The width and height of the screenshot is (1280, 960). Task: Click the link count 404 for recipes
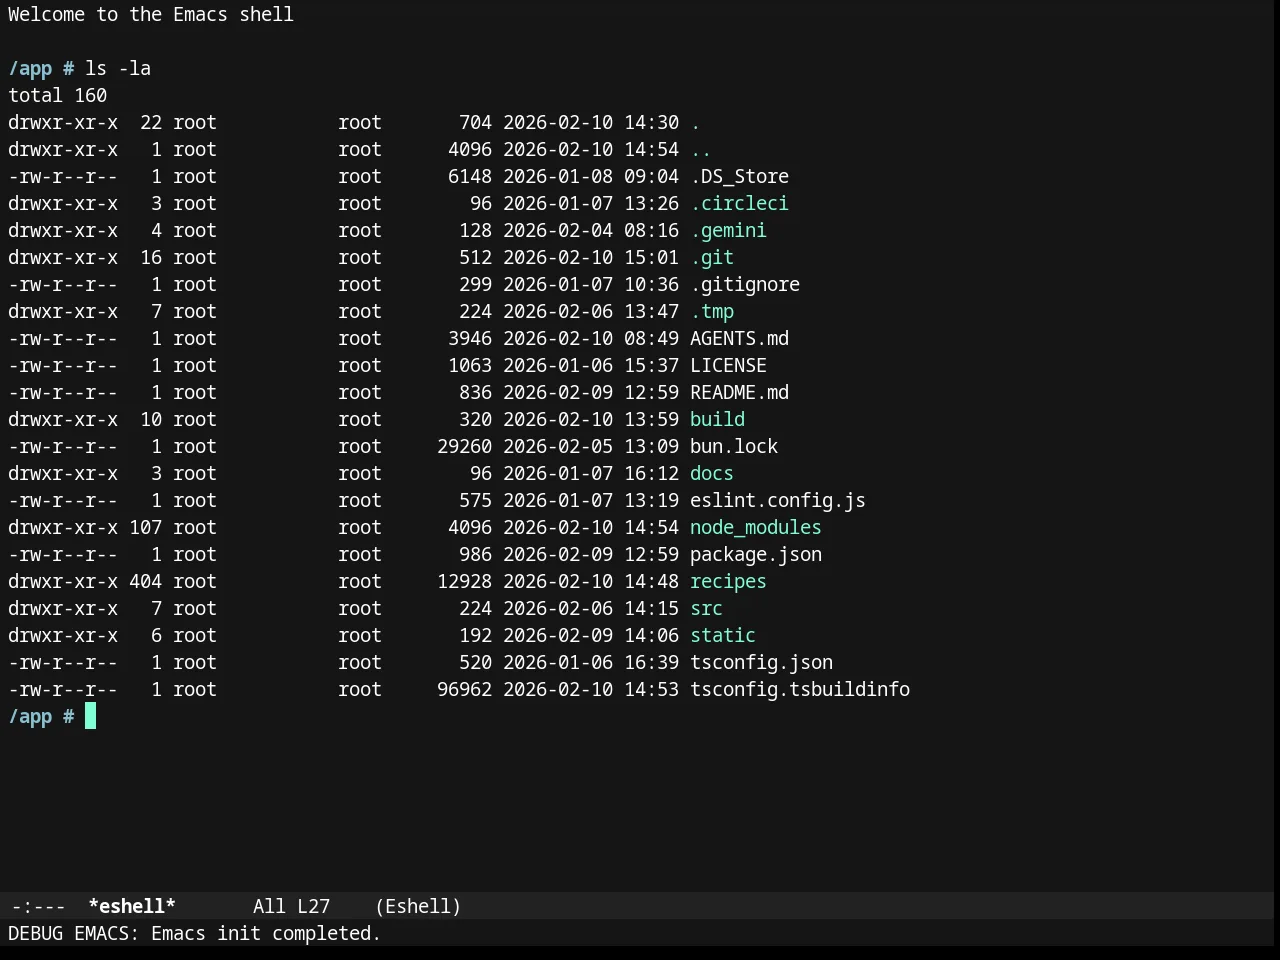145,582
